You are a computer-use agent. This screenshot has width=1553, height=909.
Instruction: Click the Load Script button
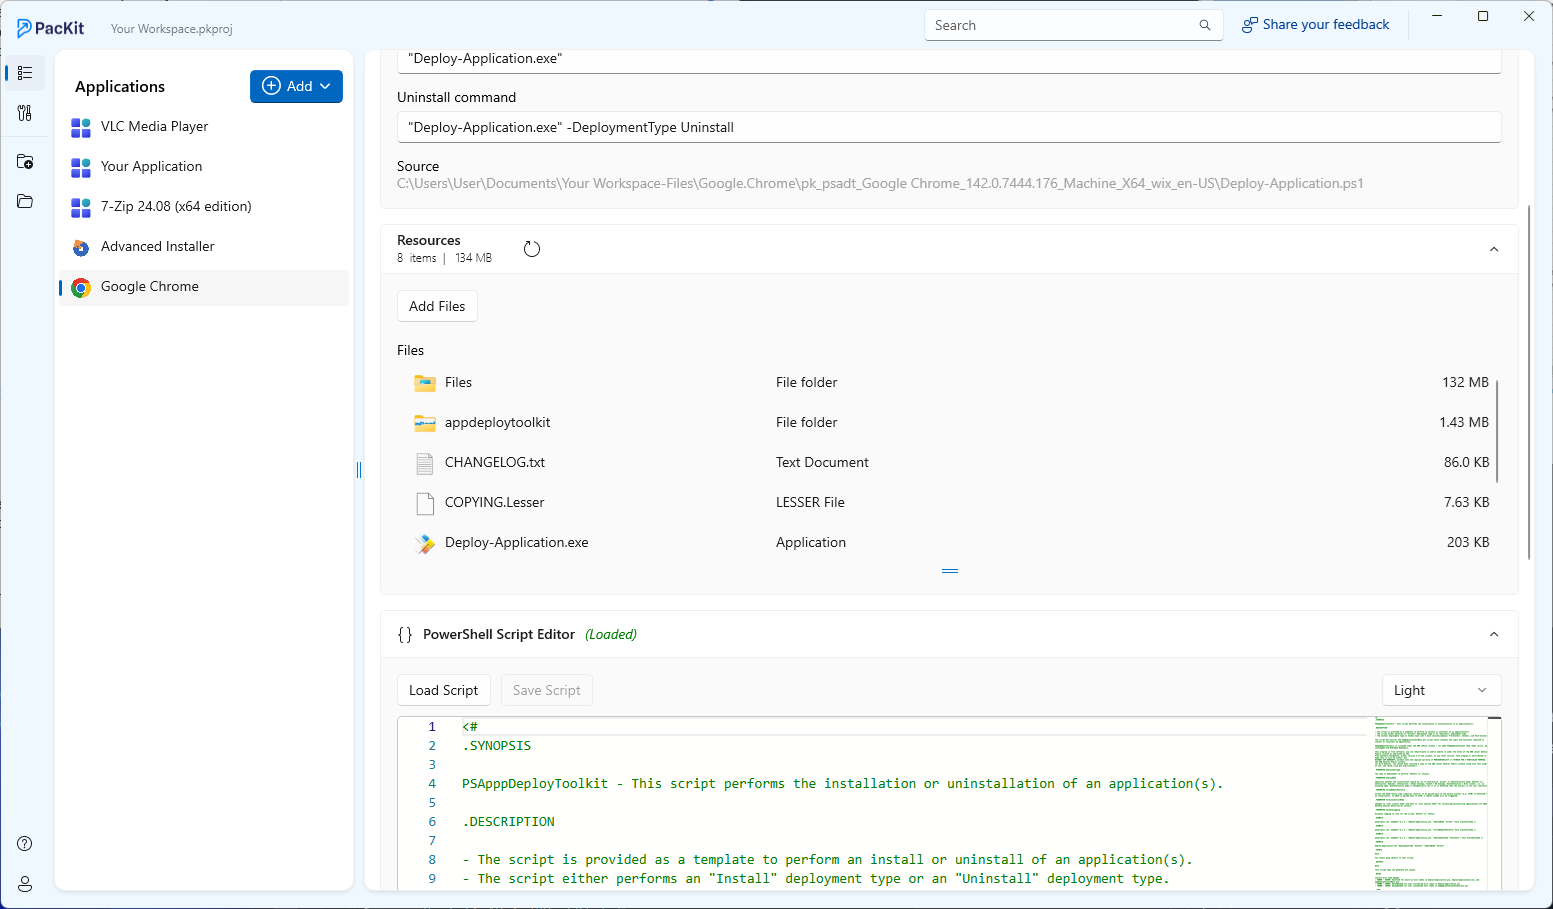pyautogui.click(x=443, y=689)
